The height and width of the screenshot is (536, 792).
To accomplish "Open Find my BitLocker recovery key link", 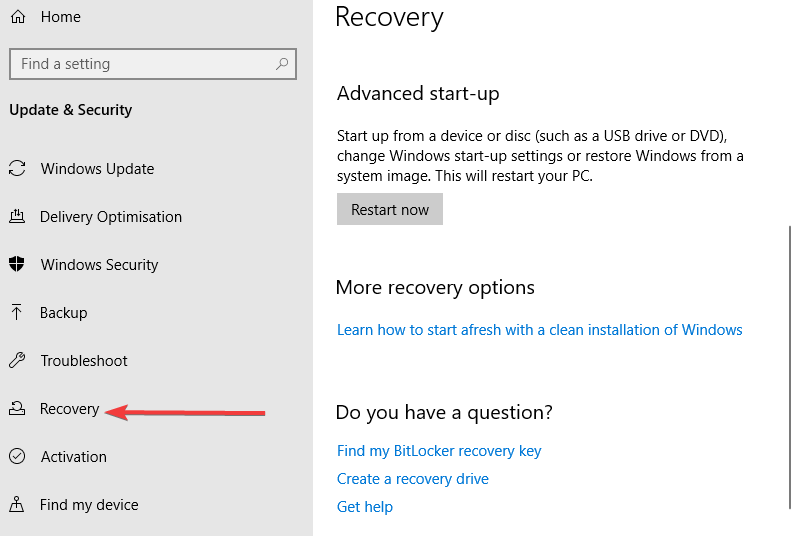I will [x=439, y=451].
